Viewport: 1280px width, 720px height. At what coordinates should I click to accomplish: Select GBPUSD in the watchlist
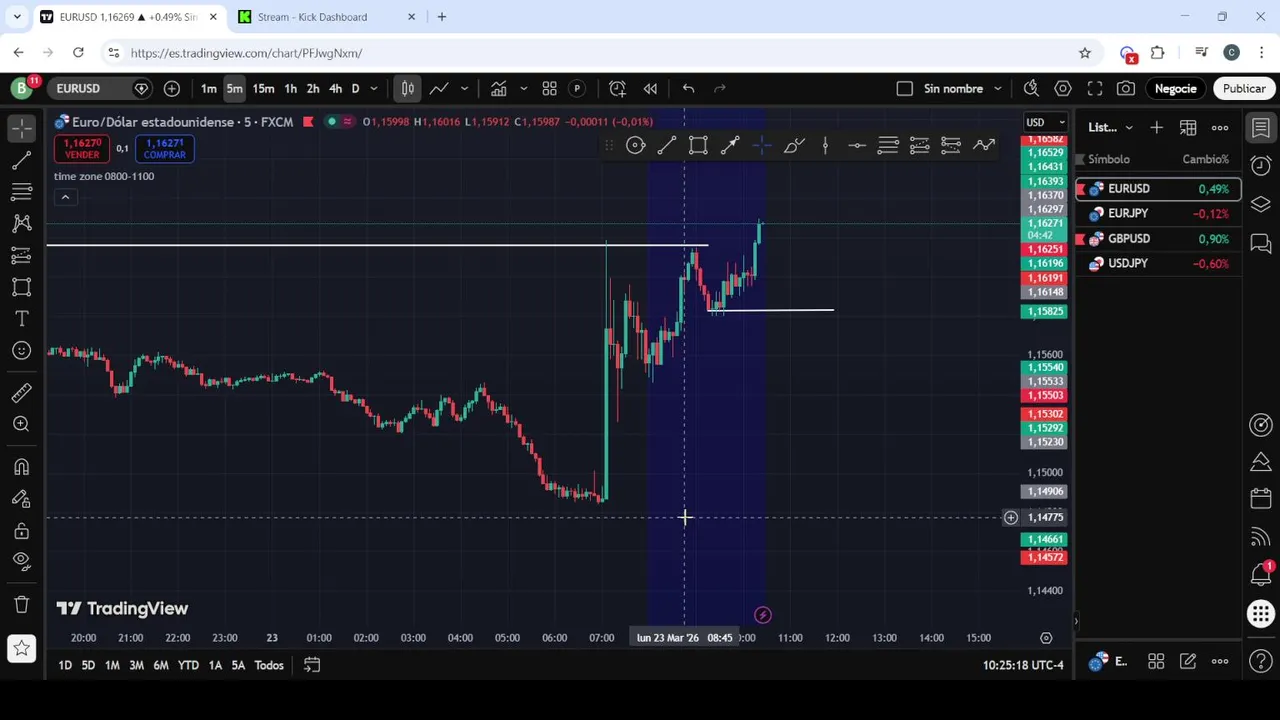1158,238
